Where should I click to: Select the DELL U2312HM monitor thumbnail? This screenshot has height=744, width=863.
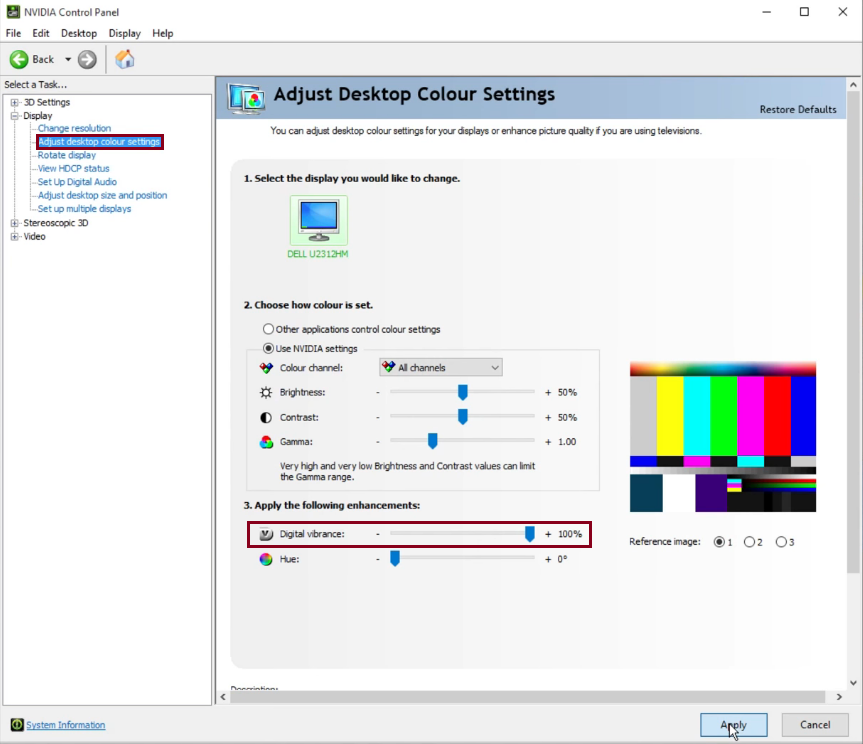(319, 220)
